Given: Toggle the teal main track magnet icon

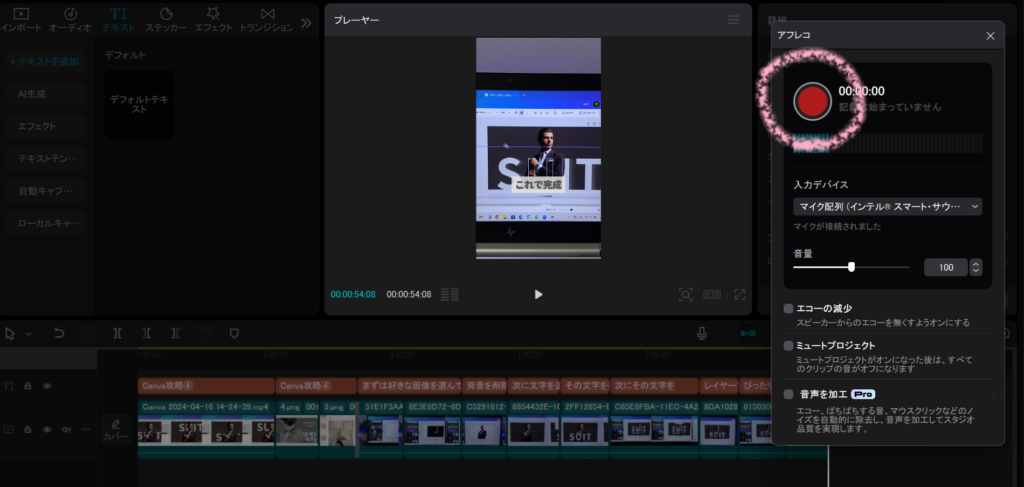Looking at the screenshot, I should point(747,334).
